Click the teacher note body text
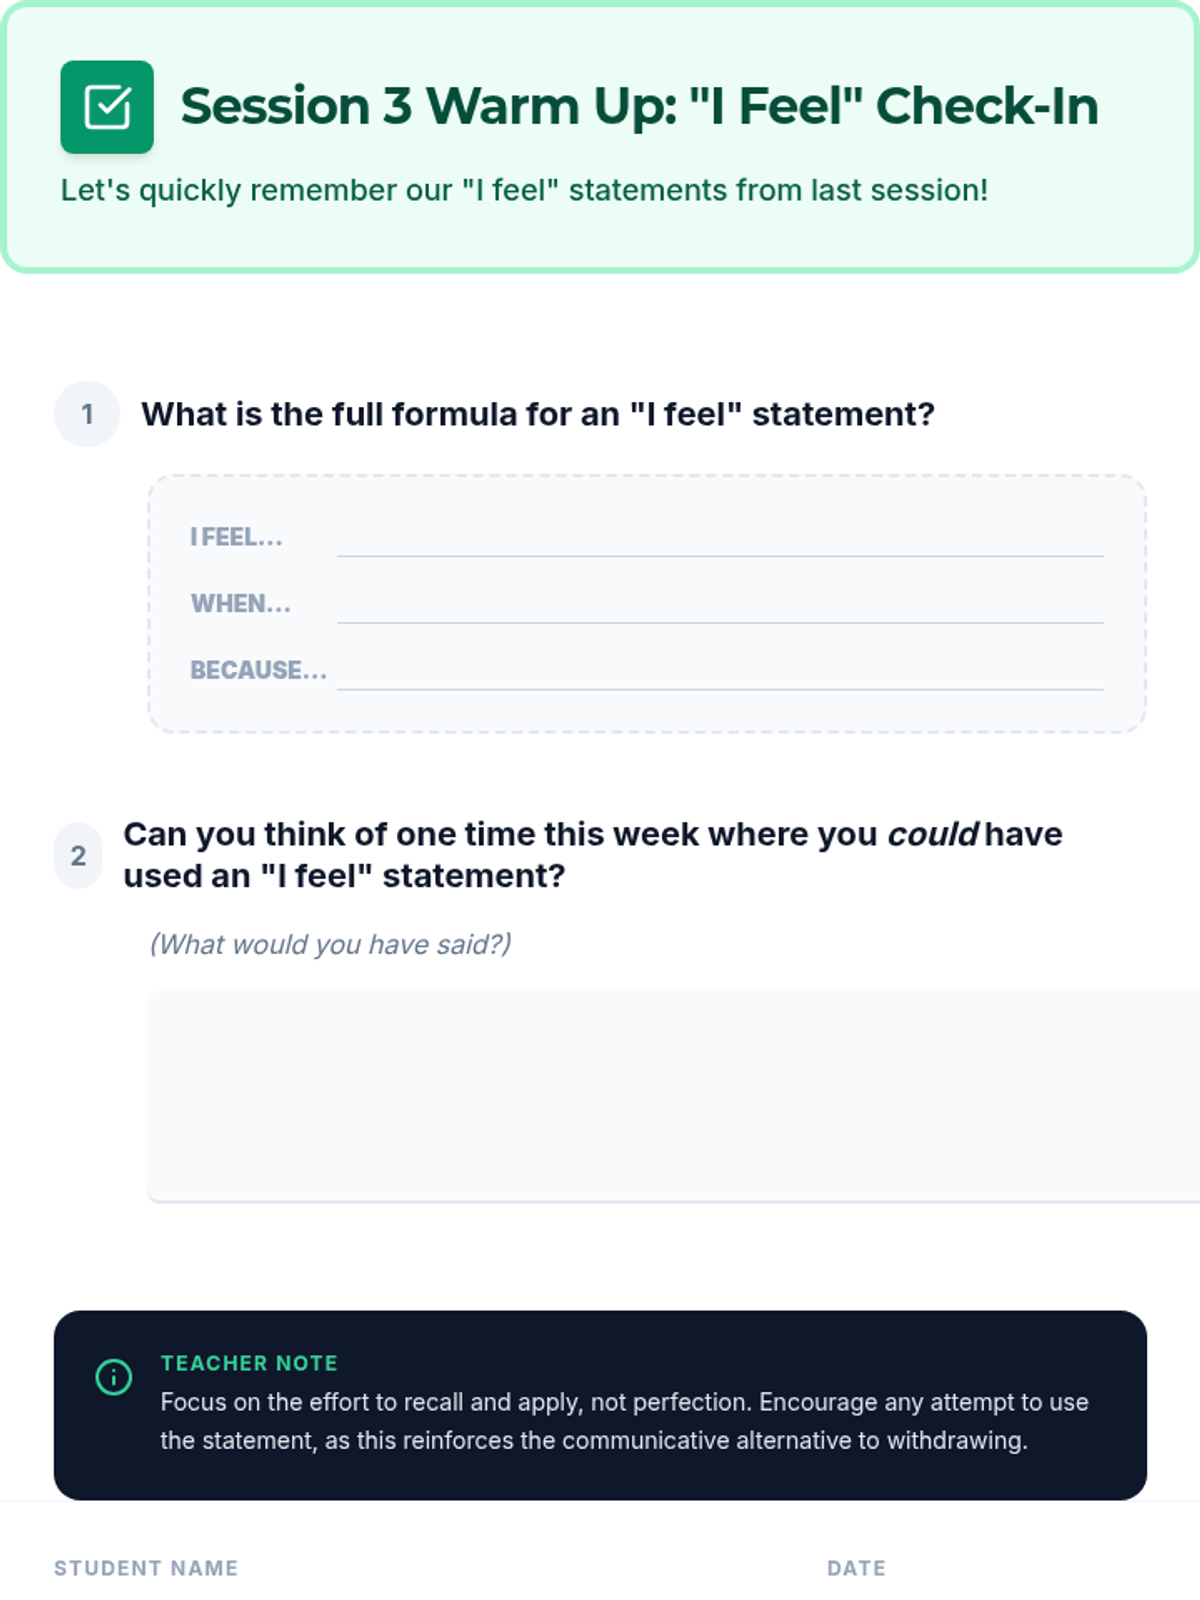This screenshot has height=1600, width=1200. pos(624,1421)
